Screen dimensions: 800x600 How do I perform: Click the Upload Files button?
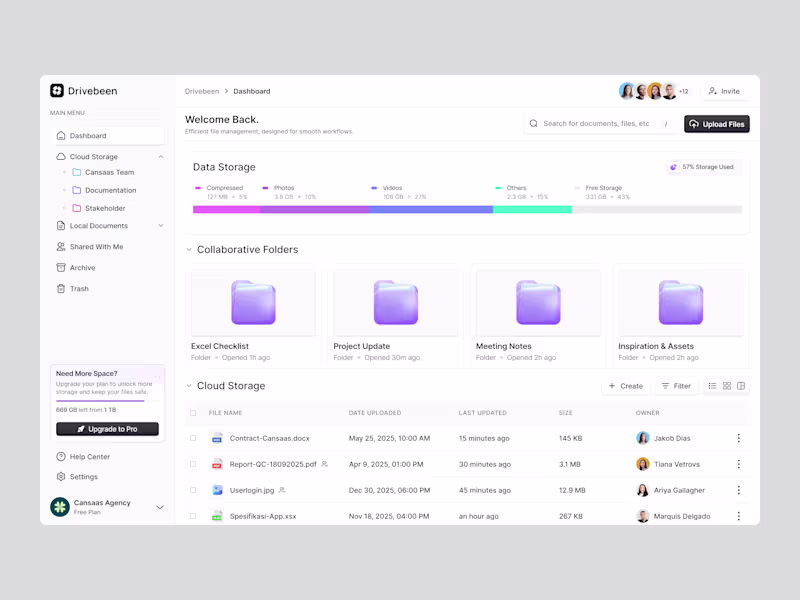pos(716,123)
